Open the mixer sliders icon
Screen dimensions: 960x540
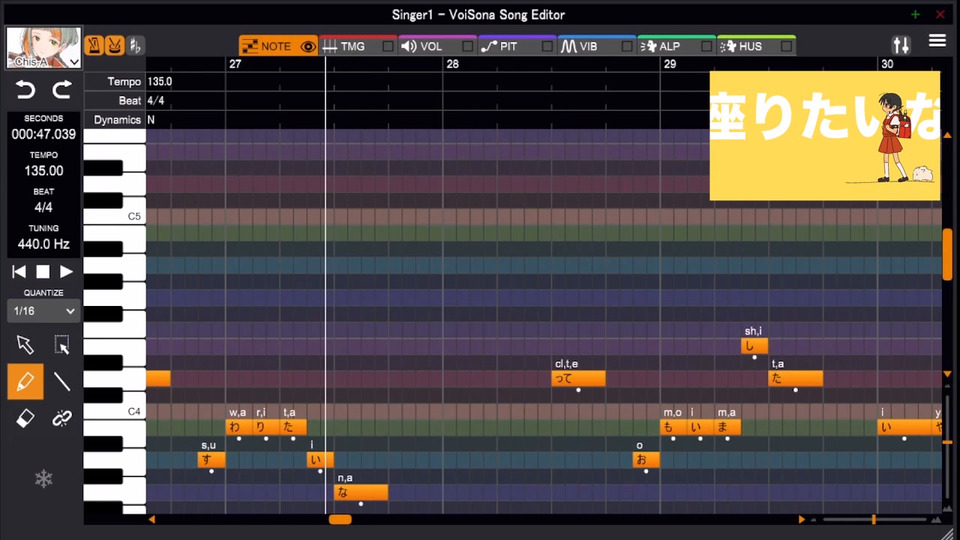[x=901, y=45]
